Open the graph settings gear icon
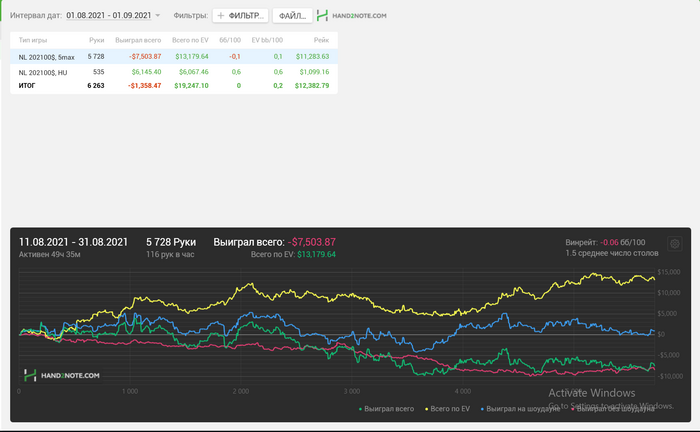The height and width of the screenshot is (432, 700). click(675, 244)
